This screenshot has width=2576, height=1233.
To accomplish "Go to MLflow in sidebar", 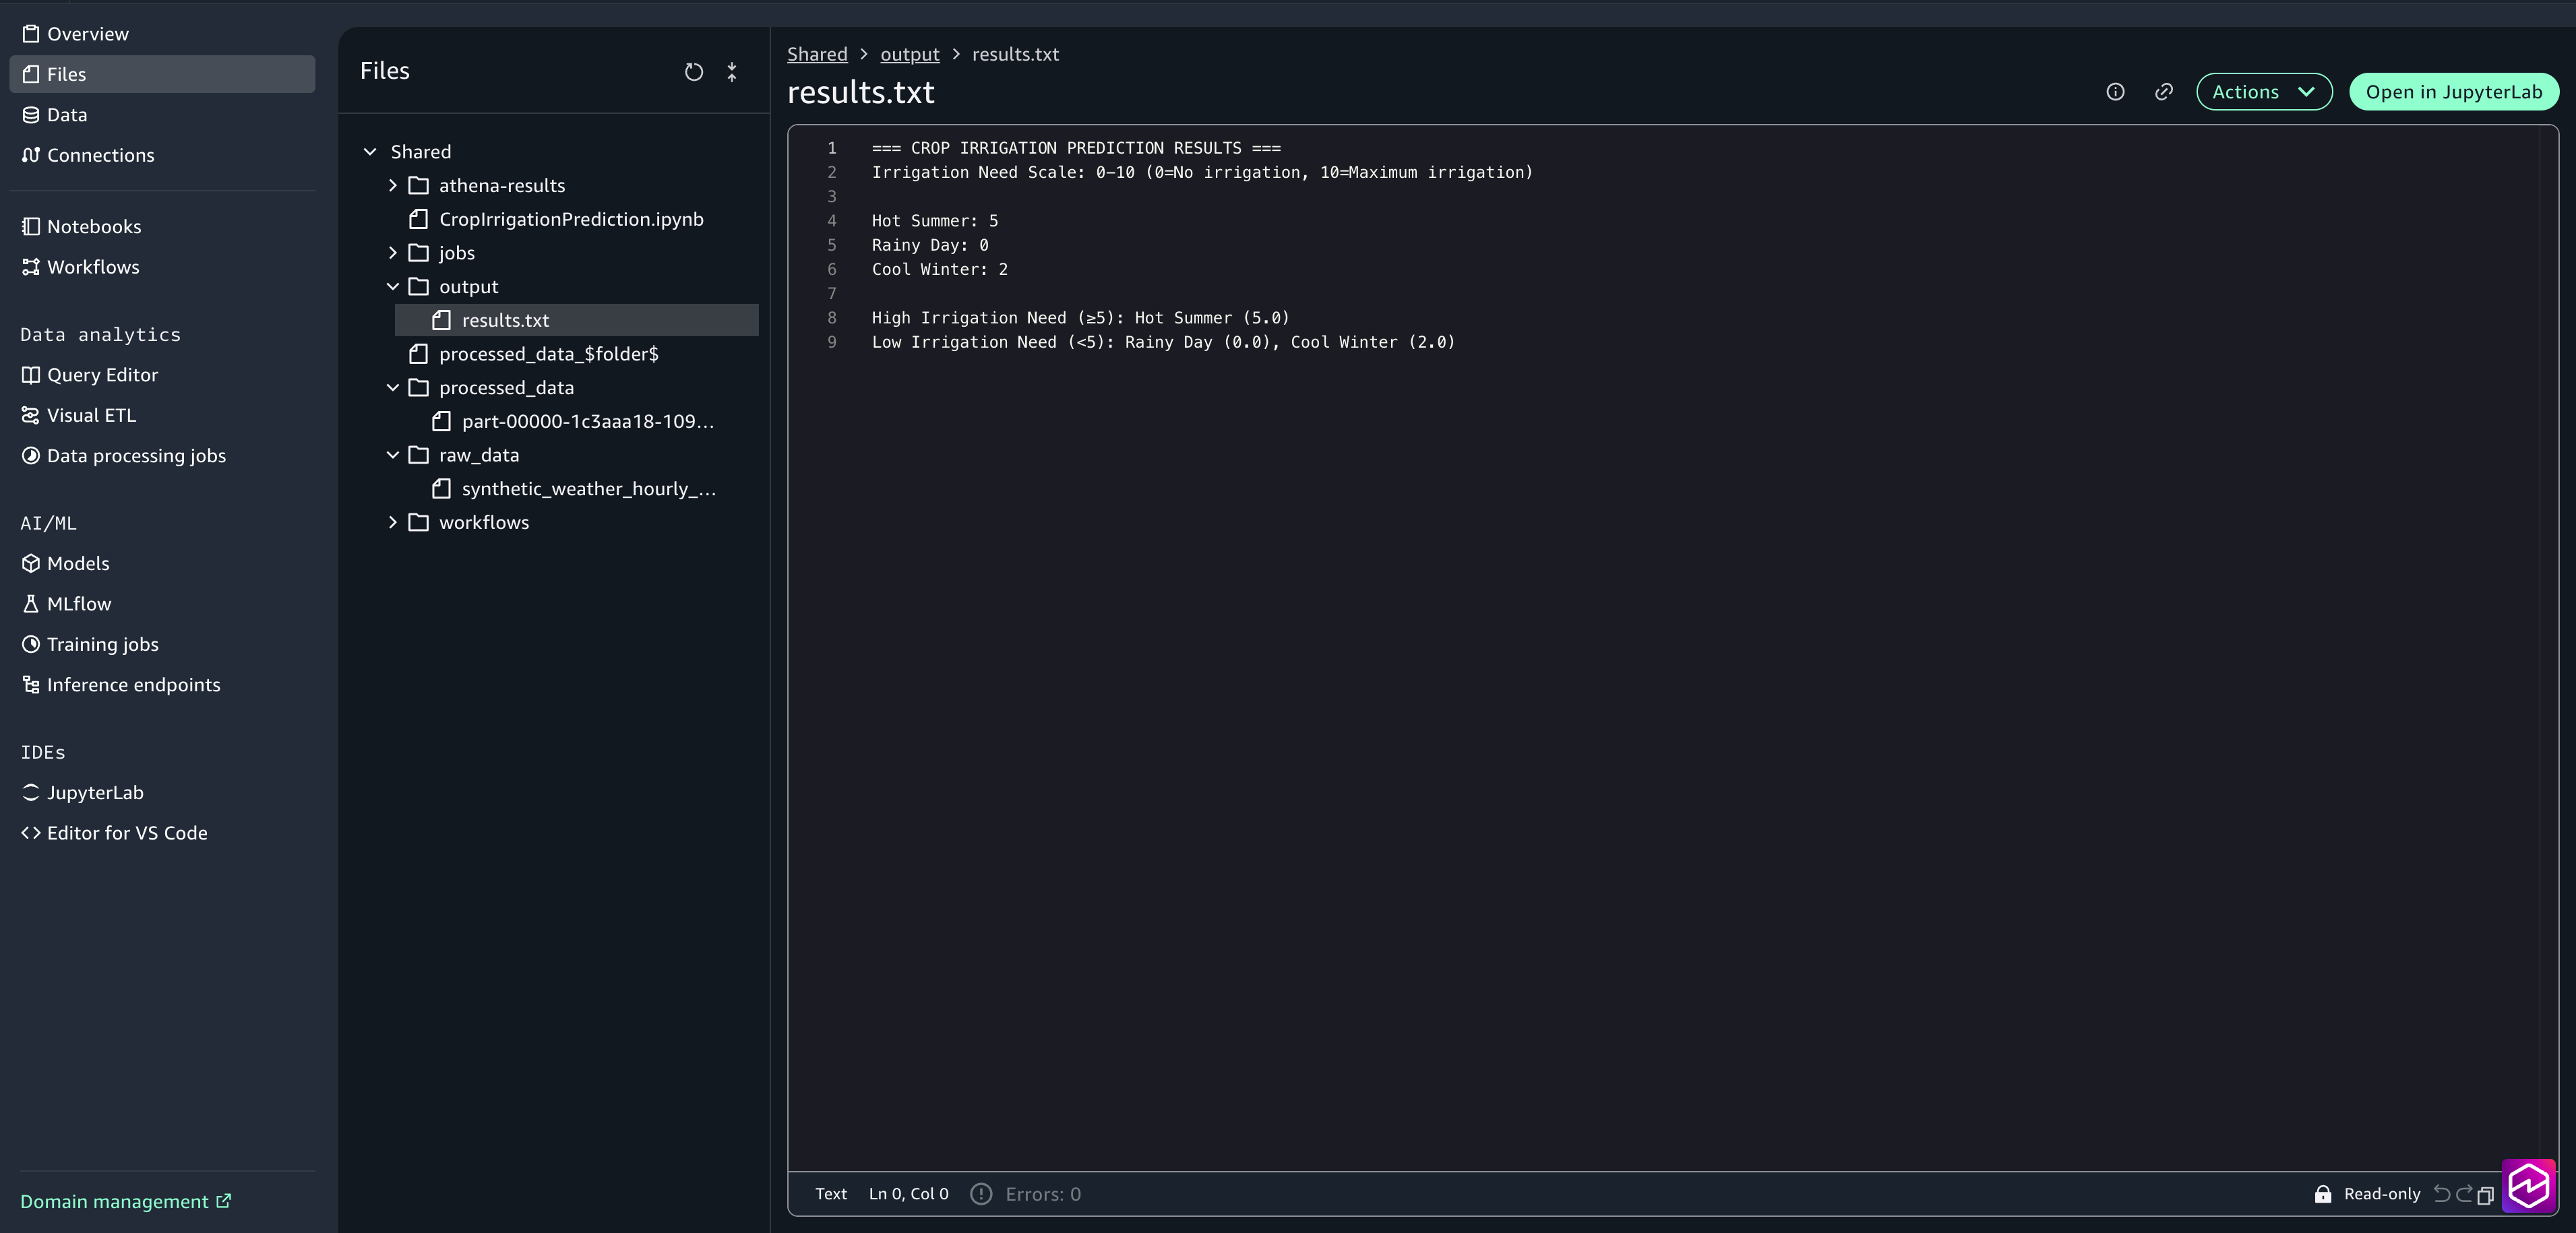I will [x=79, y=604].
